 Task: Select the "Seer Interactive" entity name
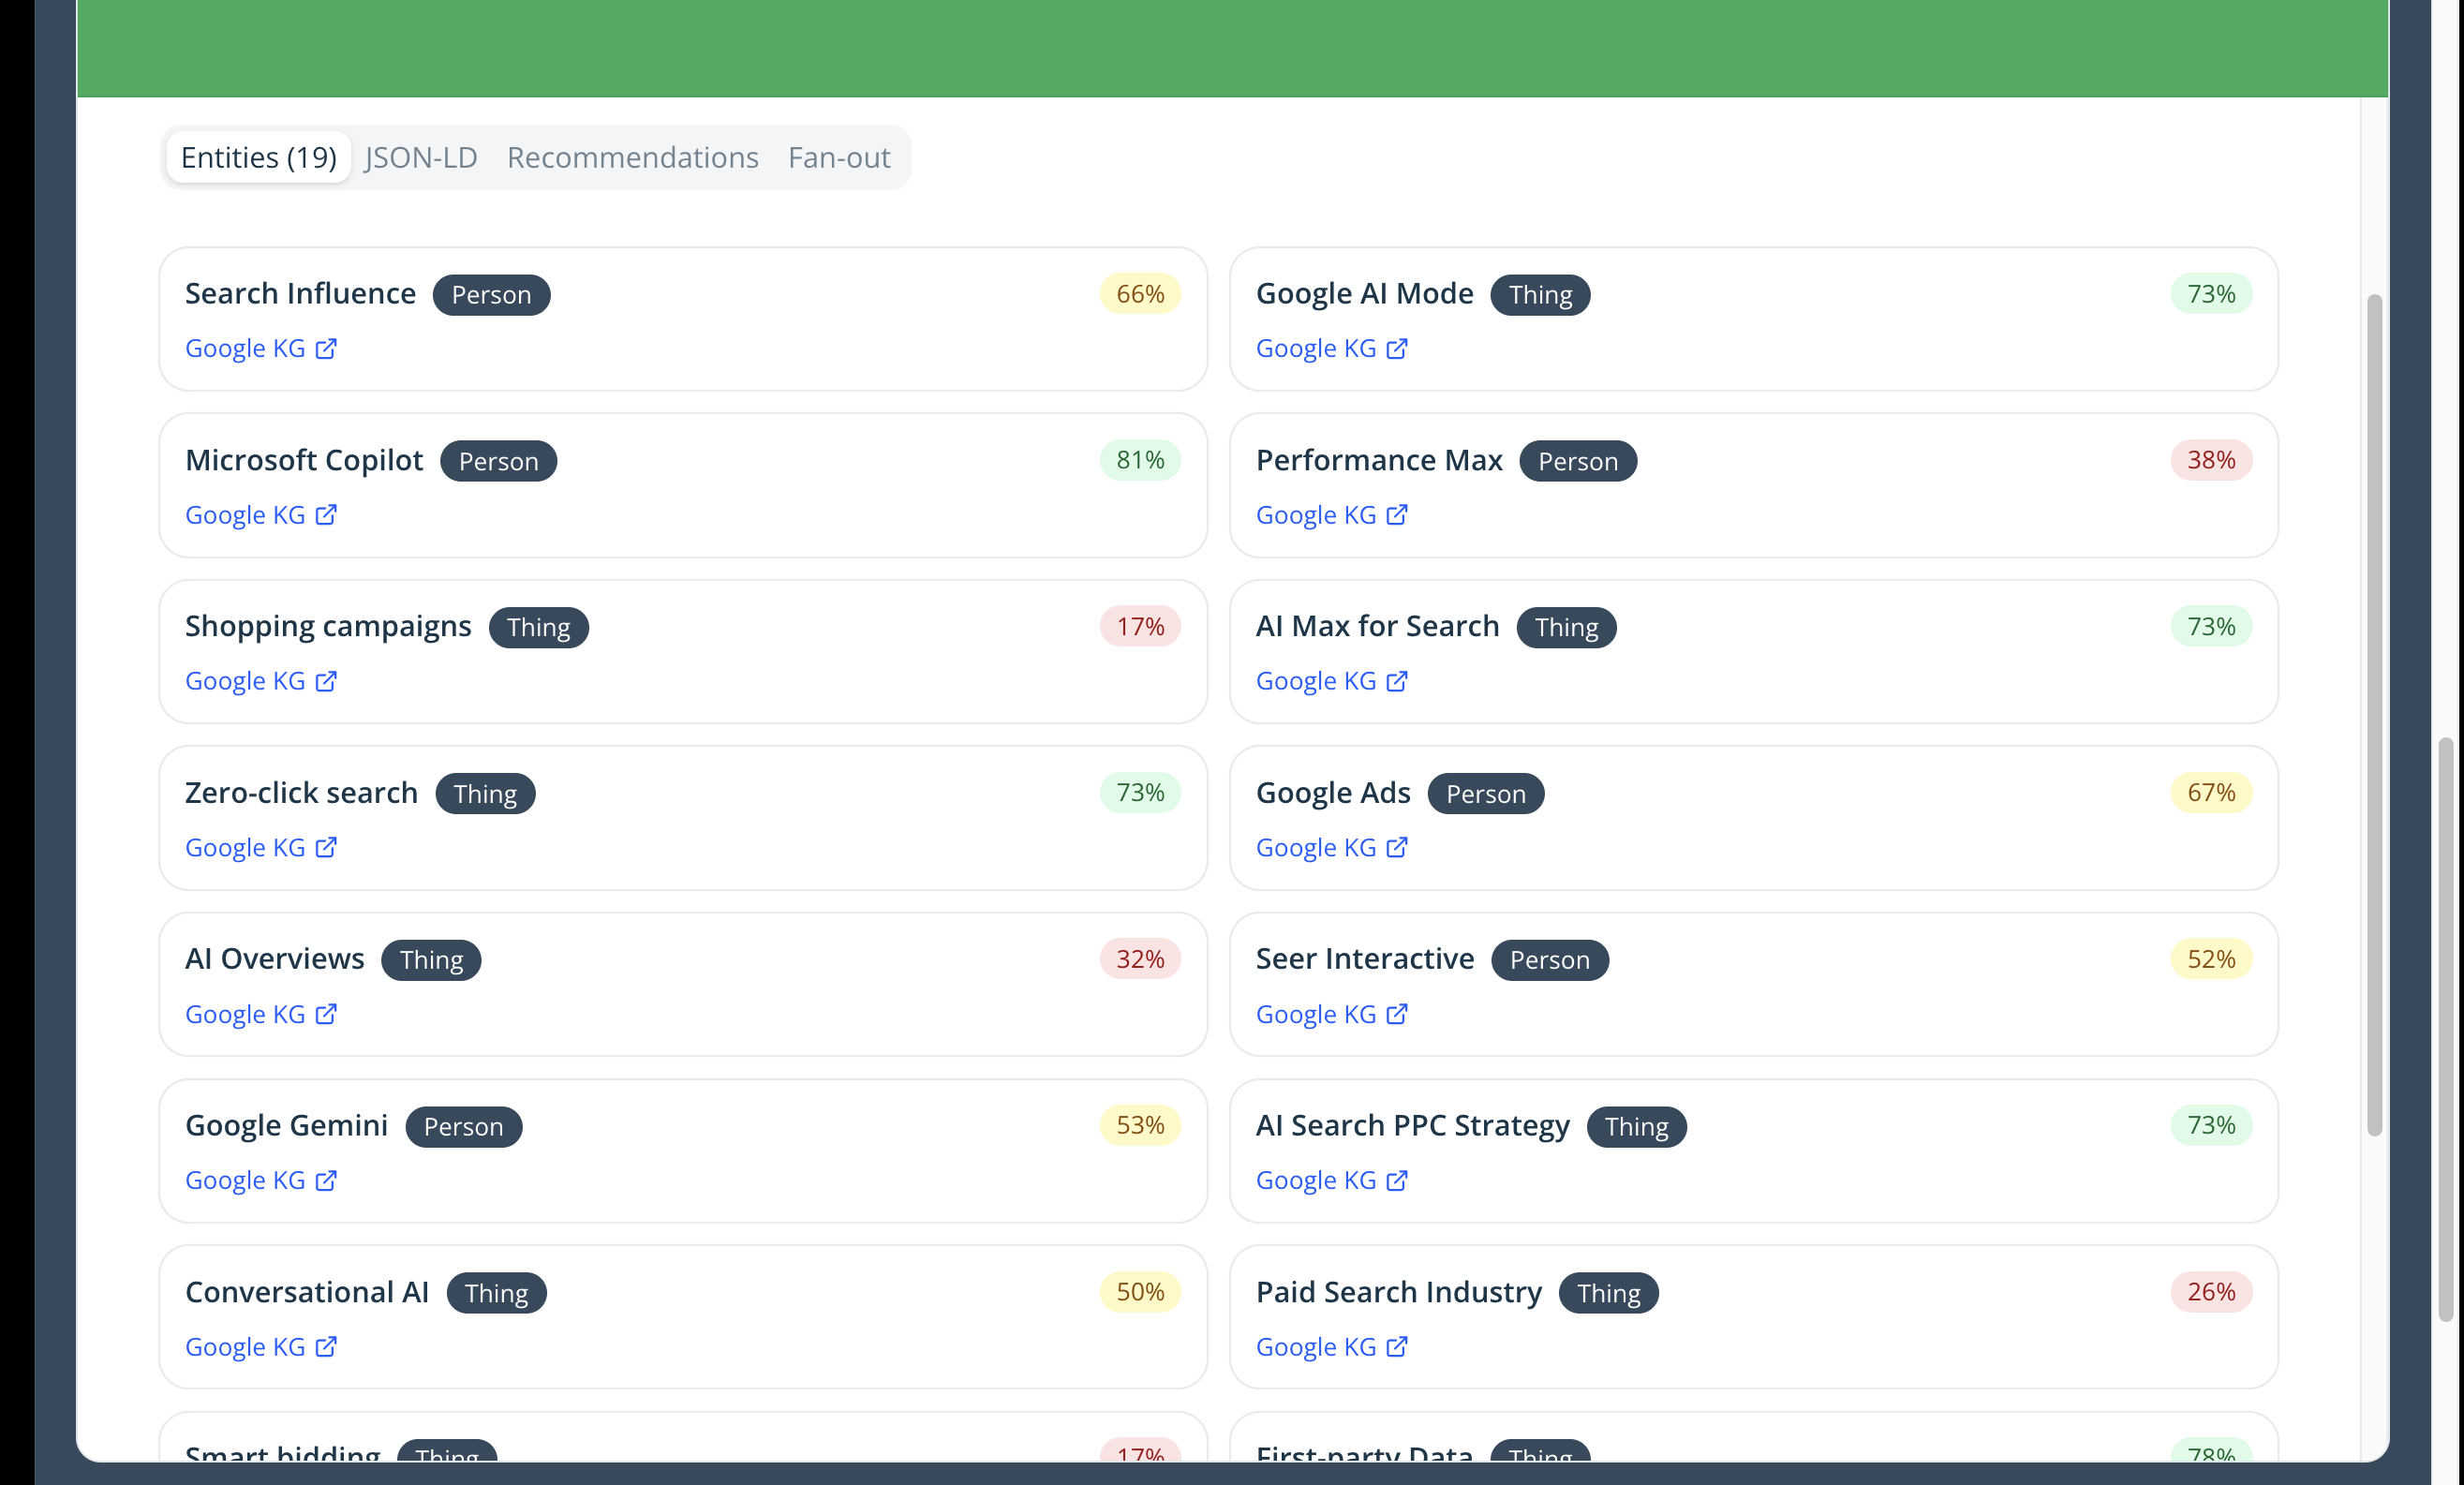(x=1365, y=958)
